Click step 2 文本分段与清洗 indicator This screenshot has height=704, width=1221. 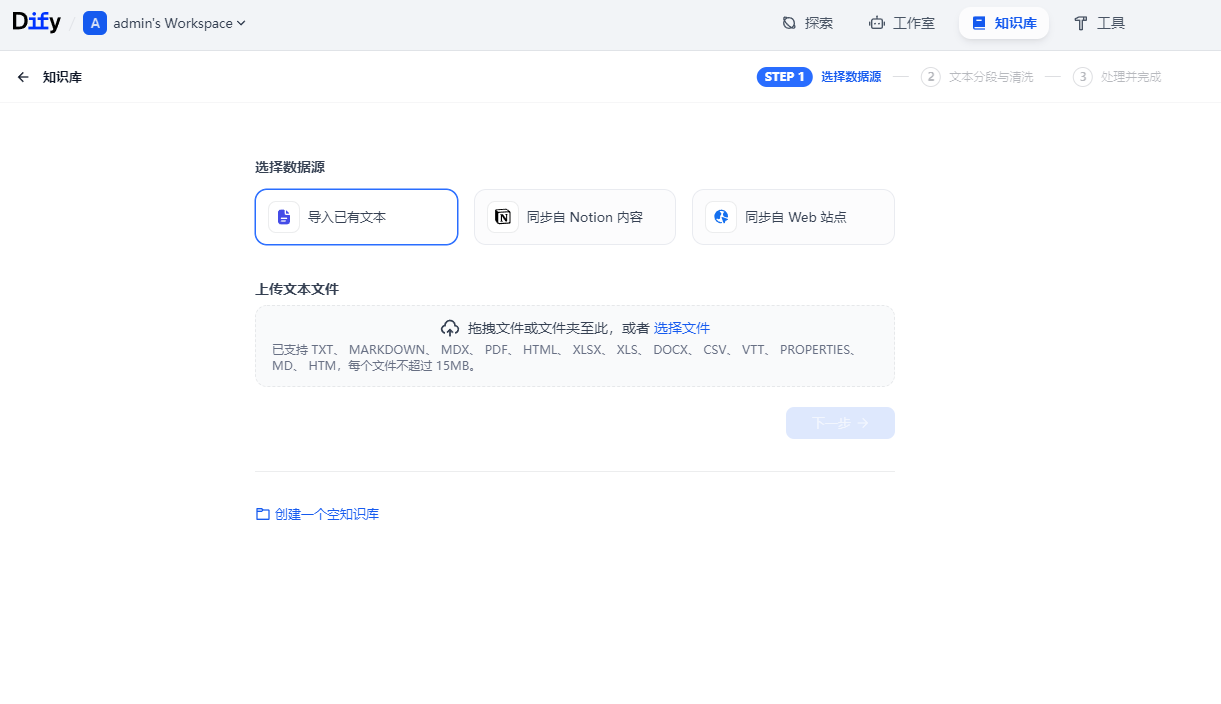978,77
